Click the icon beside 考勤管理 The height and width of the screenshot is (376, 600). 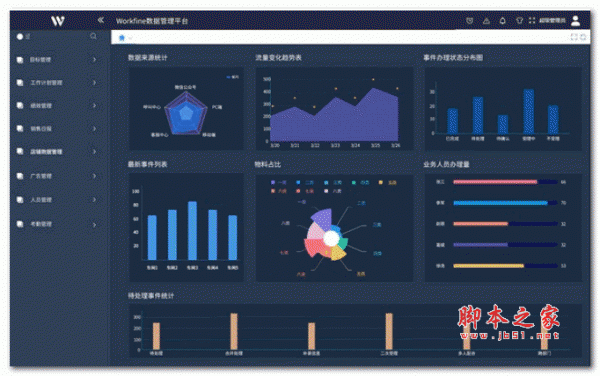tap(20, 224)
